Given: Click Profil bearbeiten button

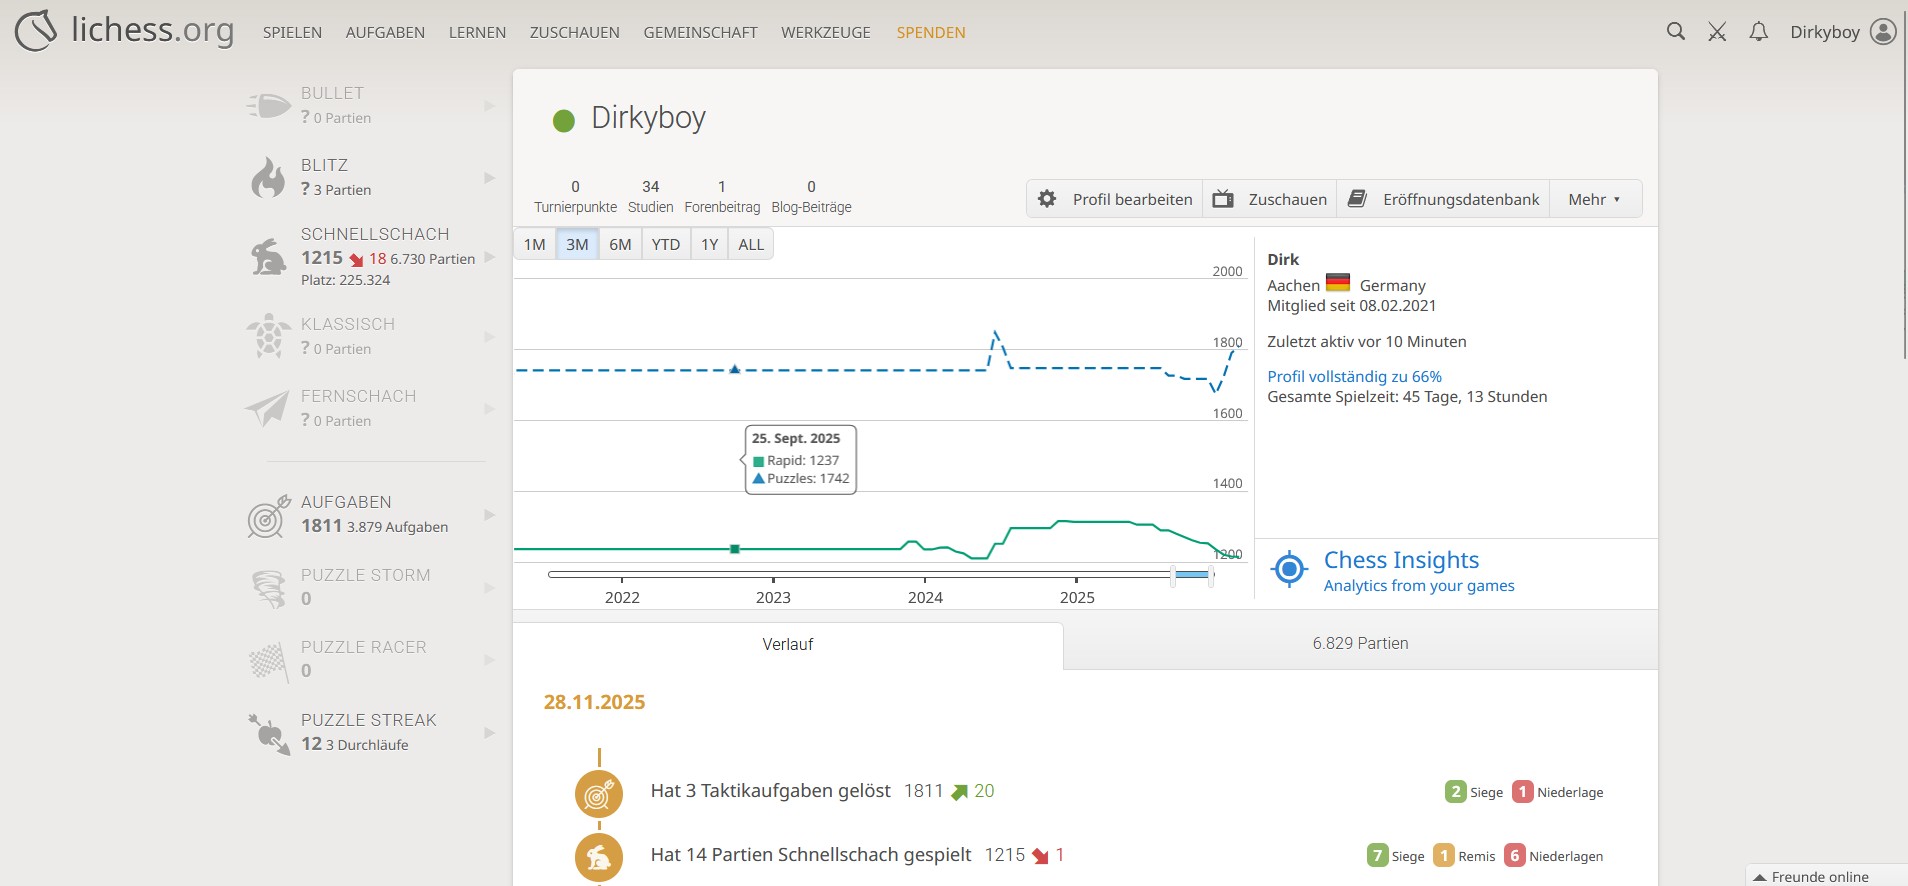Looking at the screenshot, I should coord(1115,199).
